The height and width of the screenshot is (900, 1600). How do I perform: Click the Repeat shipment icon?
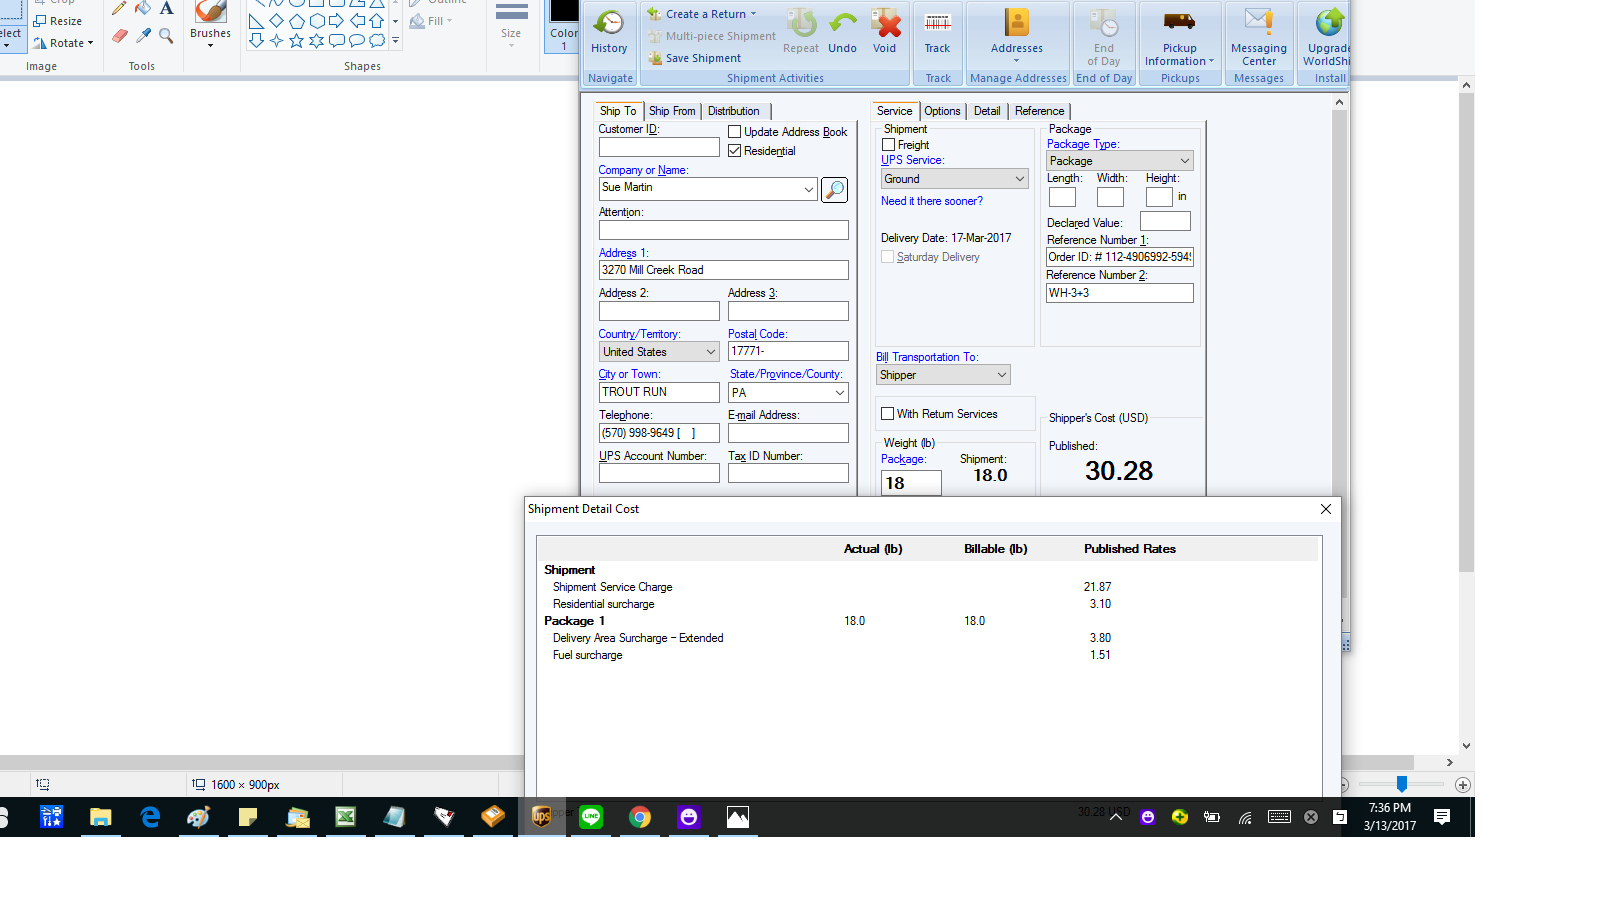pos(801,32)
